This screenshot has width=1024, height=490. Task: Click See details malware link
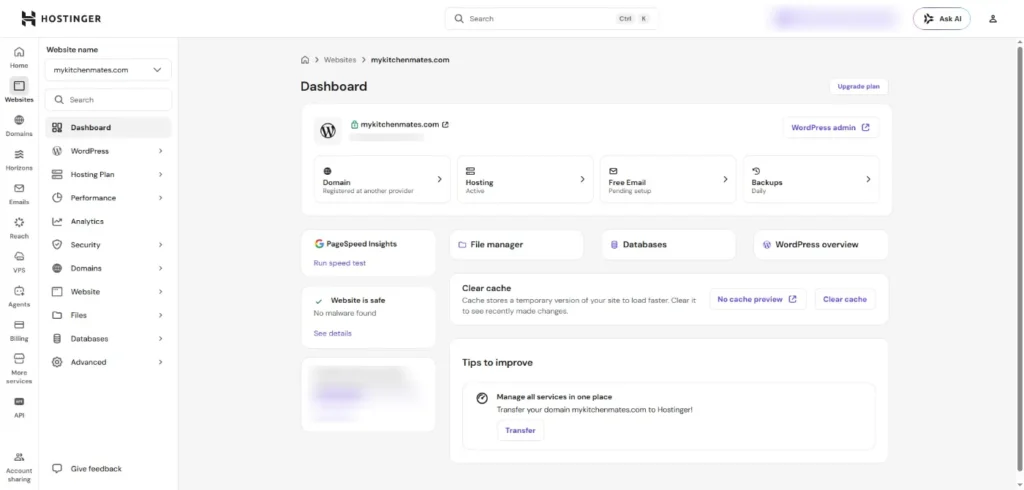point(332,333)
